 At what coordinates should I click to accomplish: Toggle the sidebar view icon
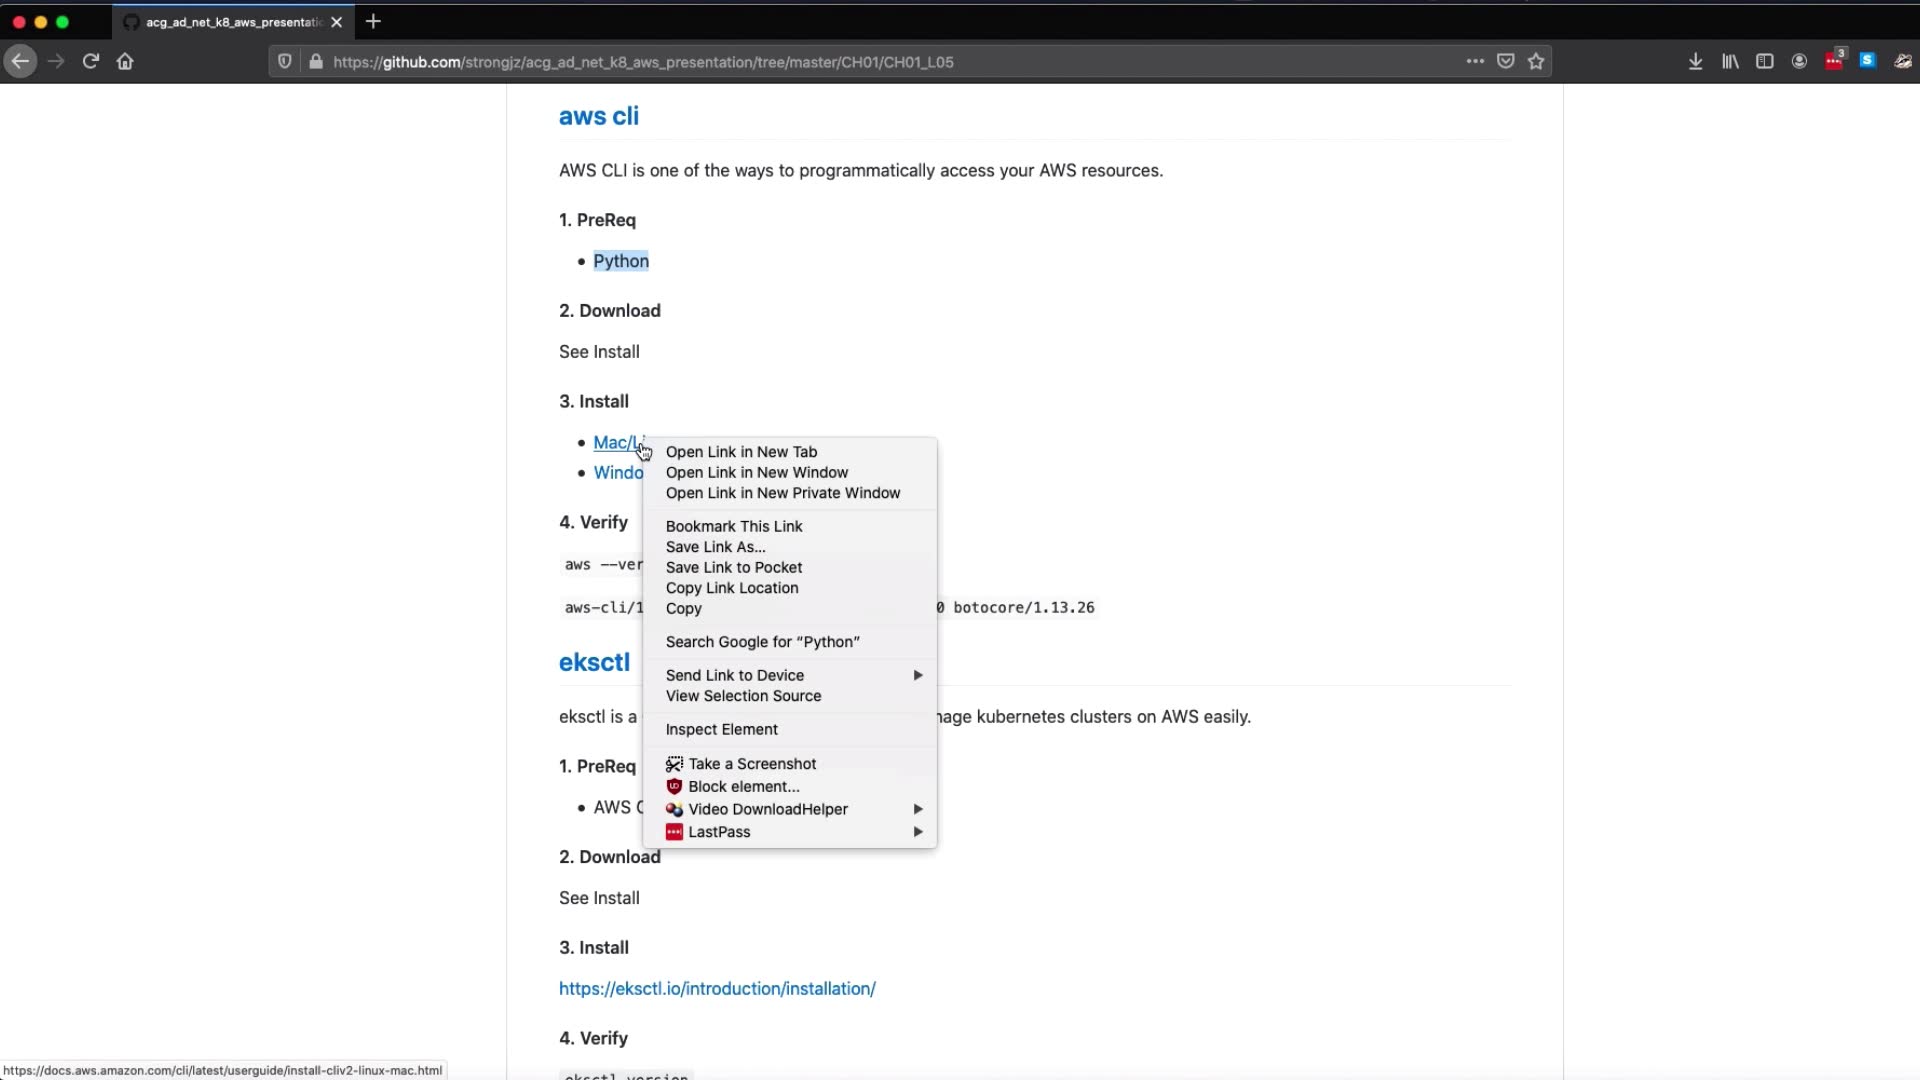pos(1764,61)
